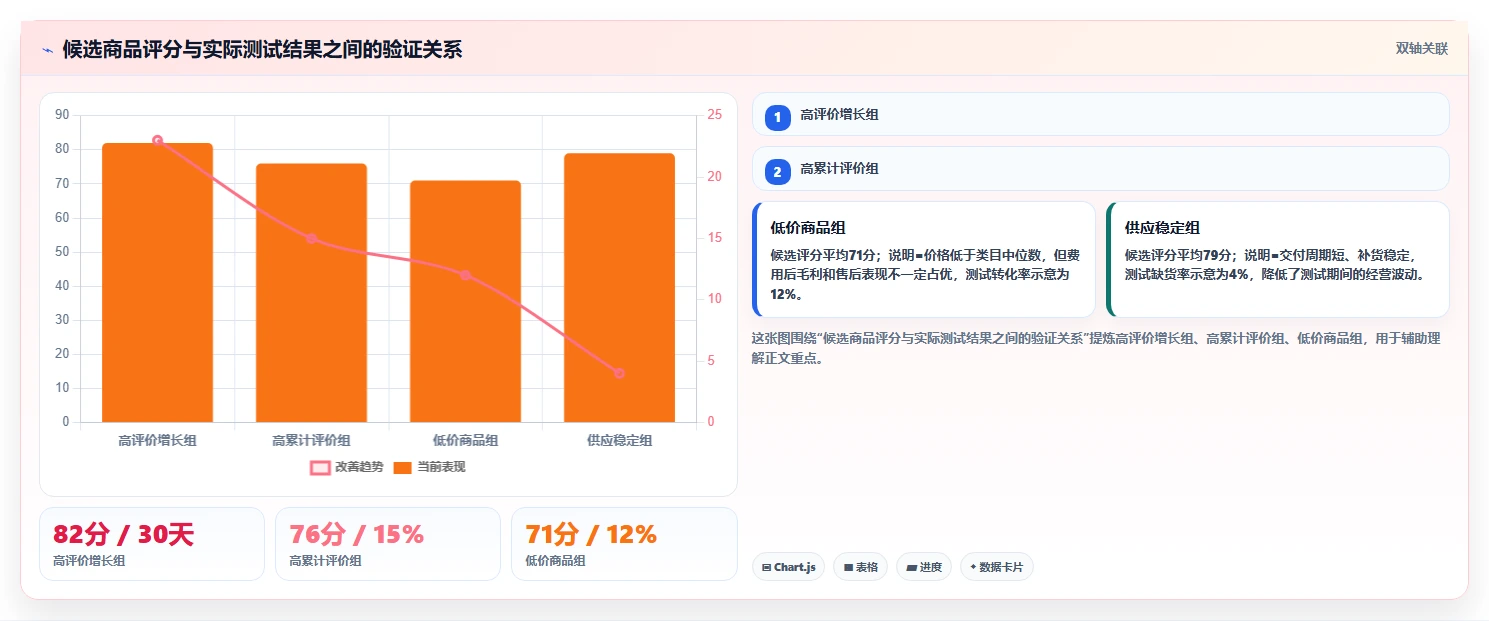The width and height of the screenshot is (1489, 621).
Task: Click the orange bar for 低价商品组
Action: click(465, 301)
